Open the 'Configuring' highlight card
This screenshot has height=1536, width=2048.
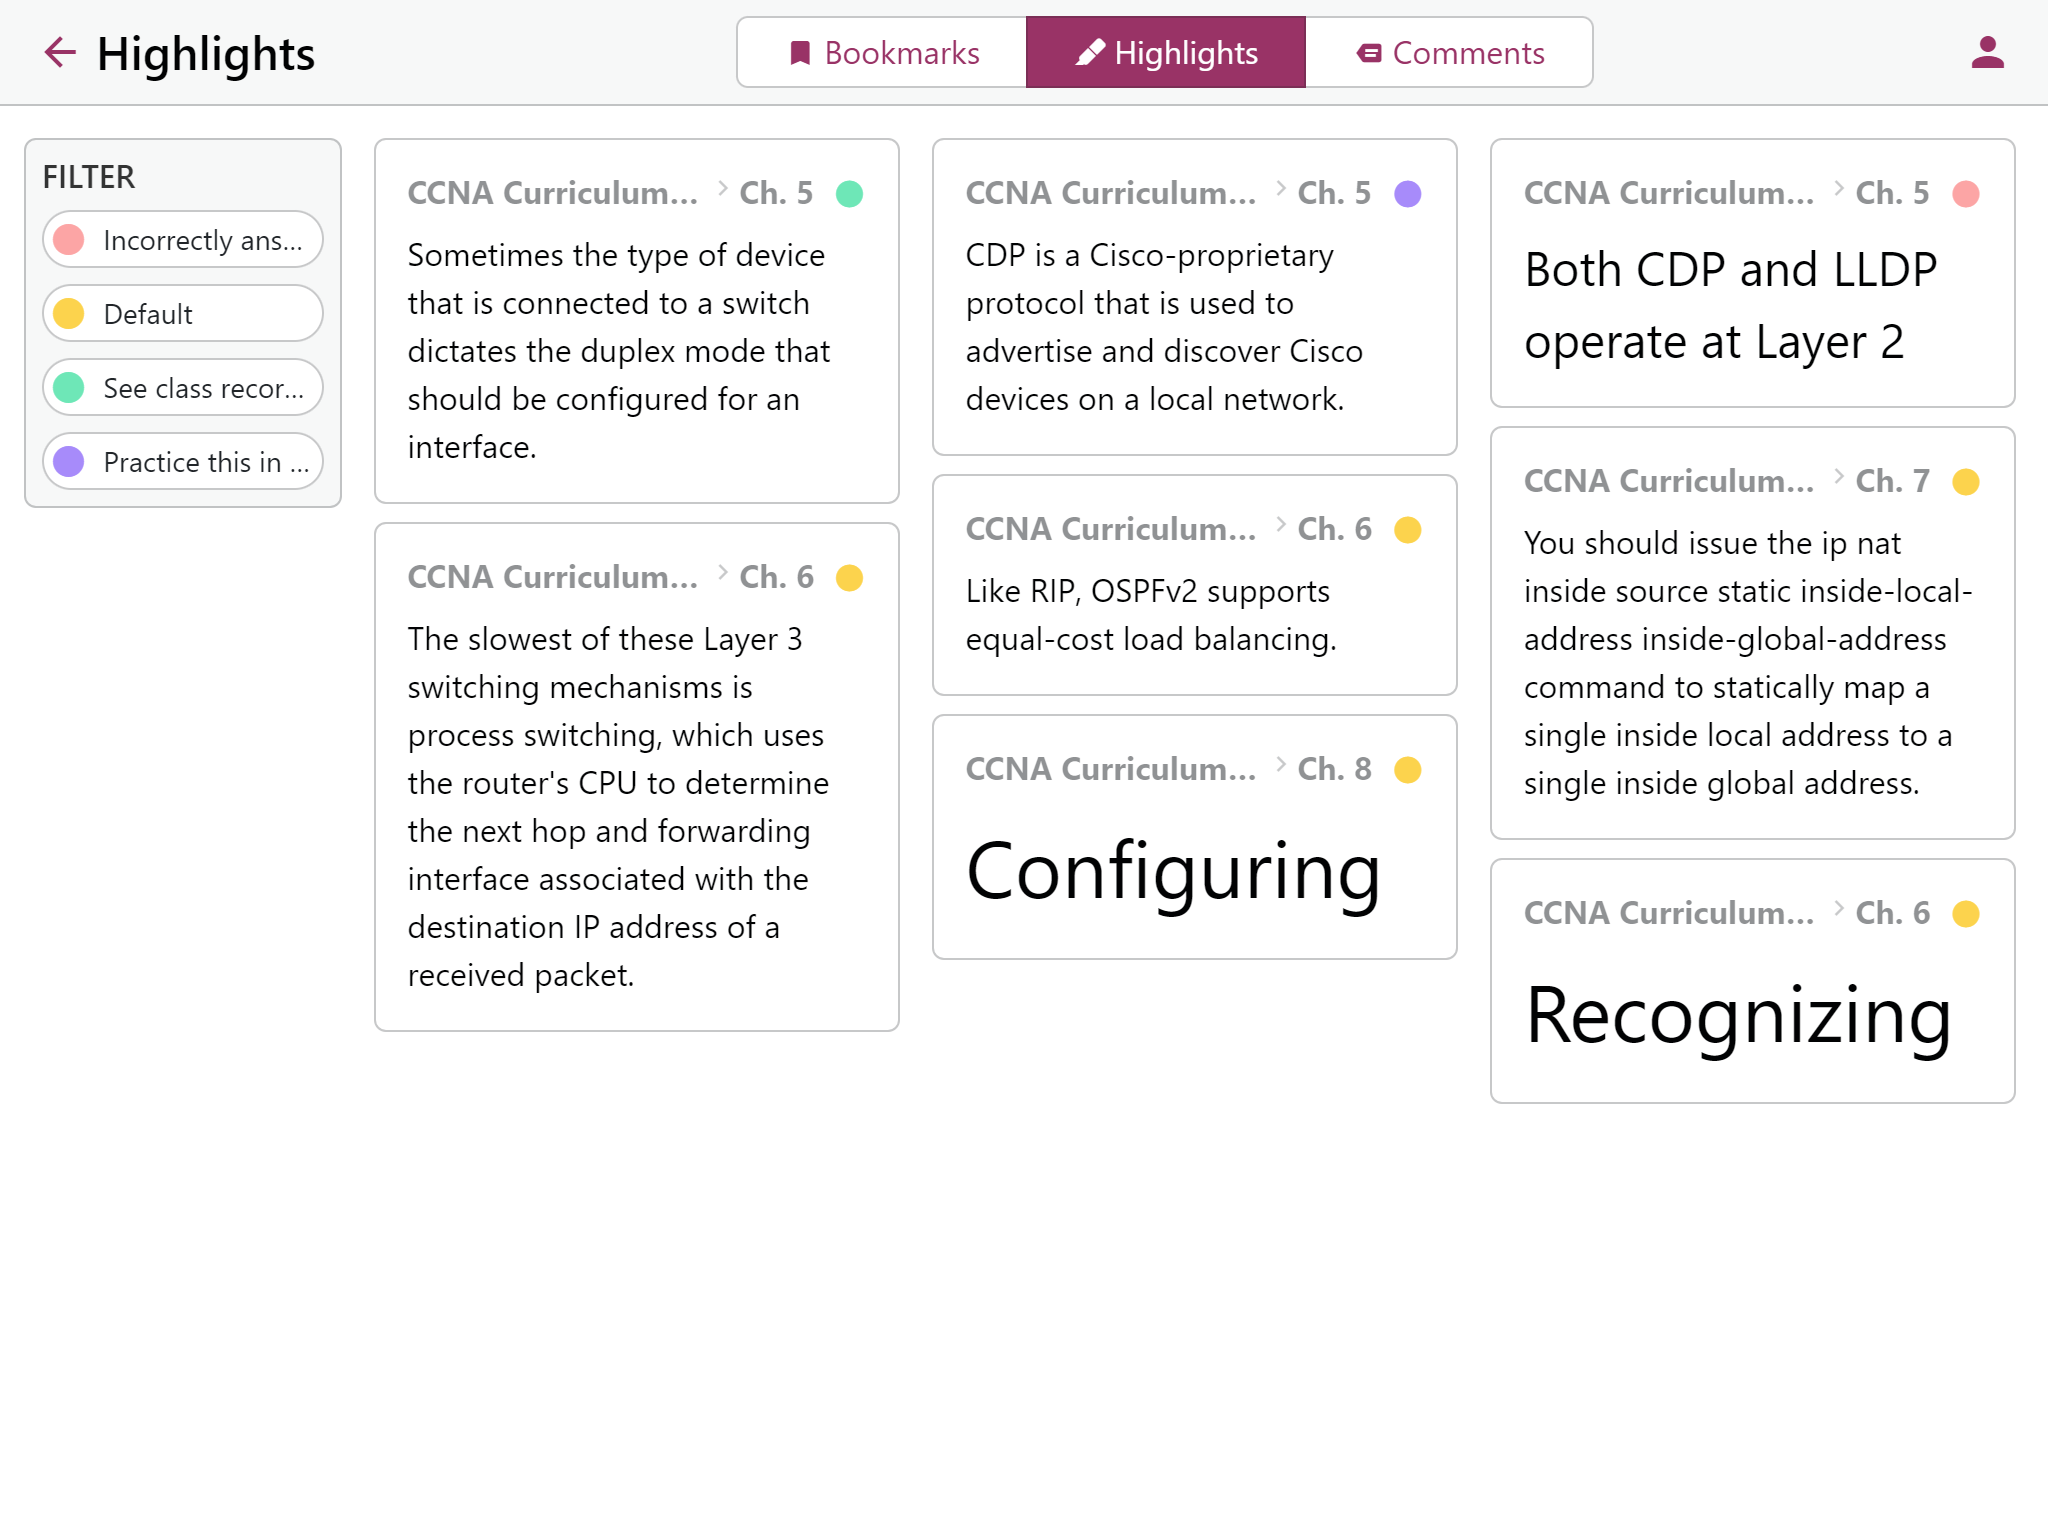coord(1195,838)
